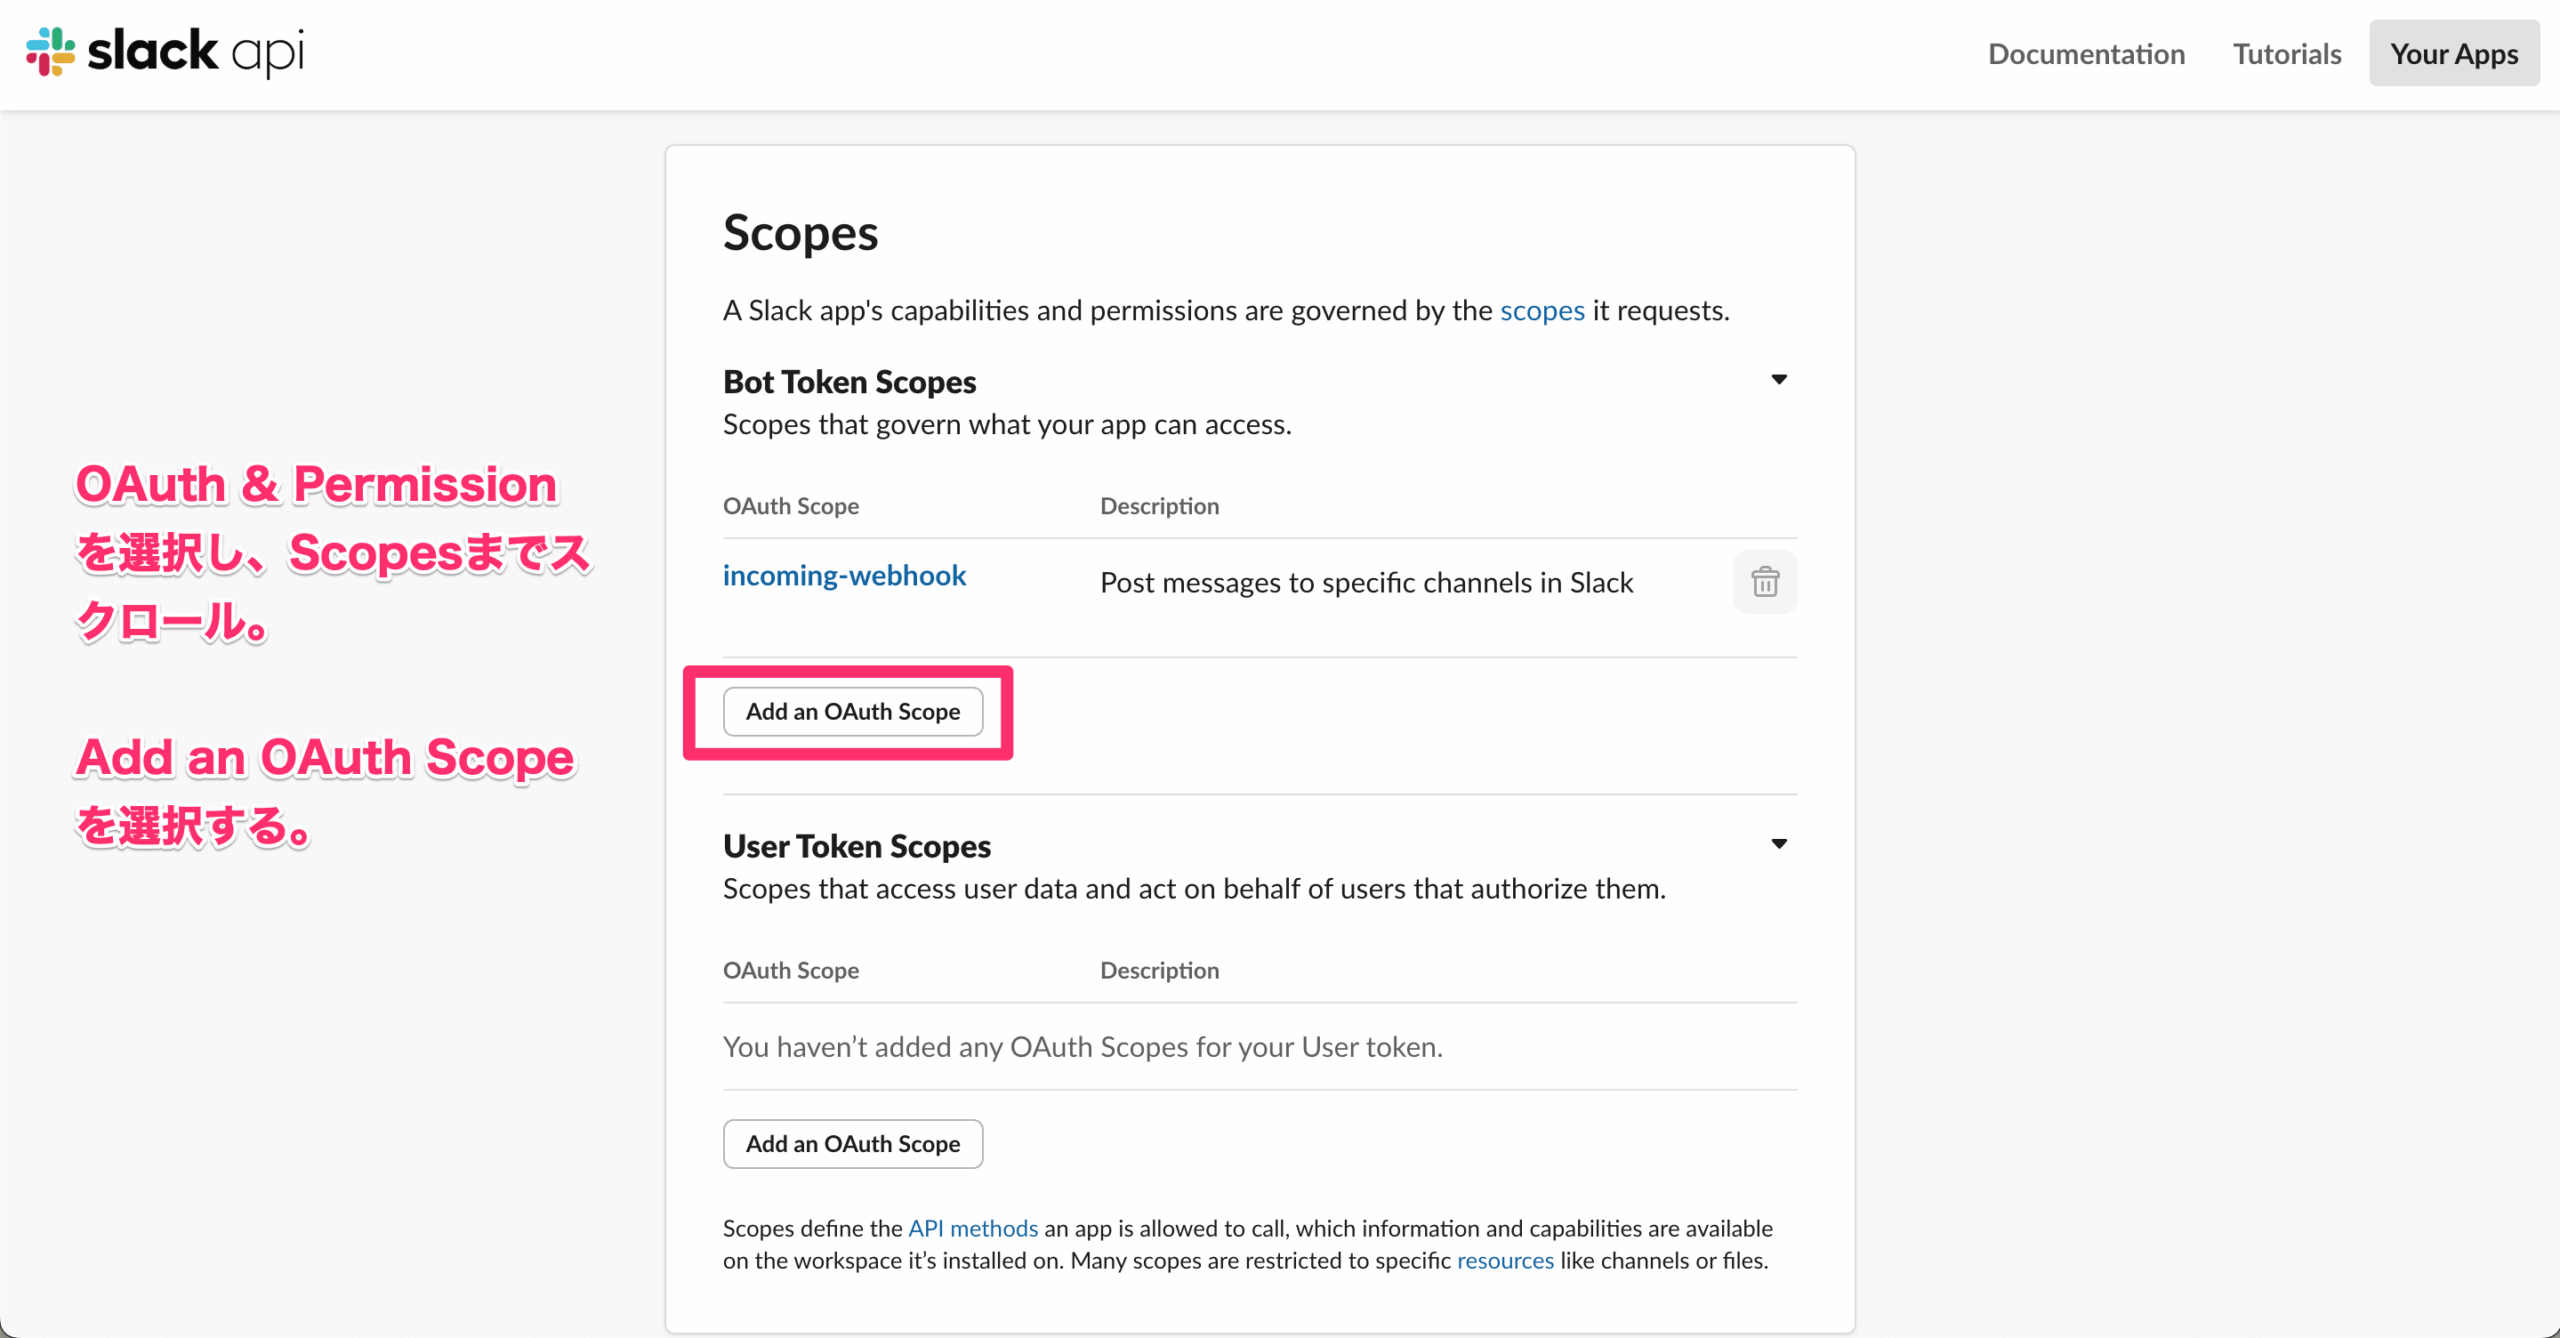Screen dimensions: 2560x1338
Task: Click the User Token Scopes heading
Action: (x=857, y=846)
